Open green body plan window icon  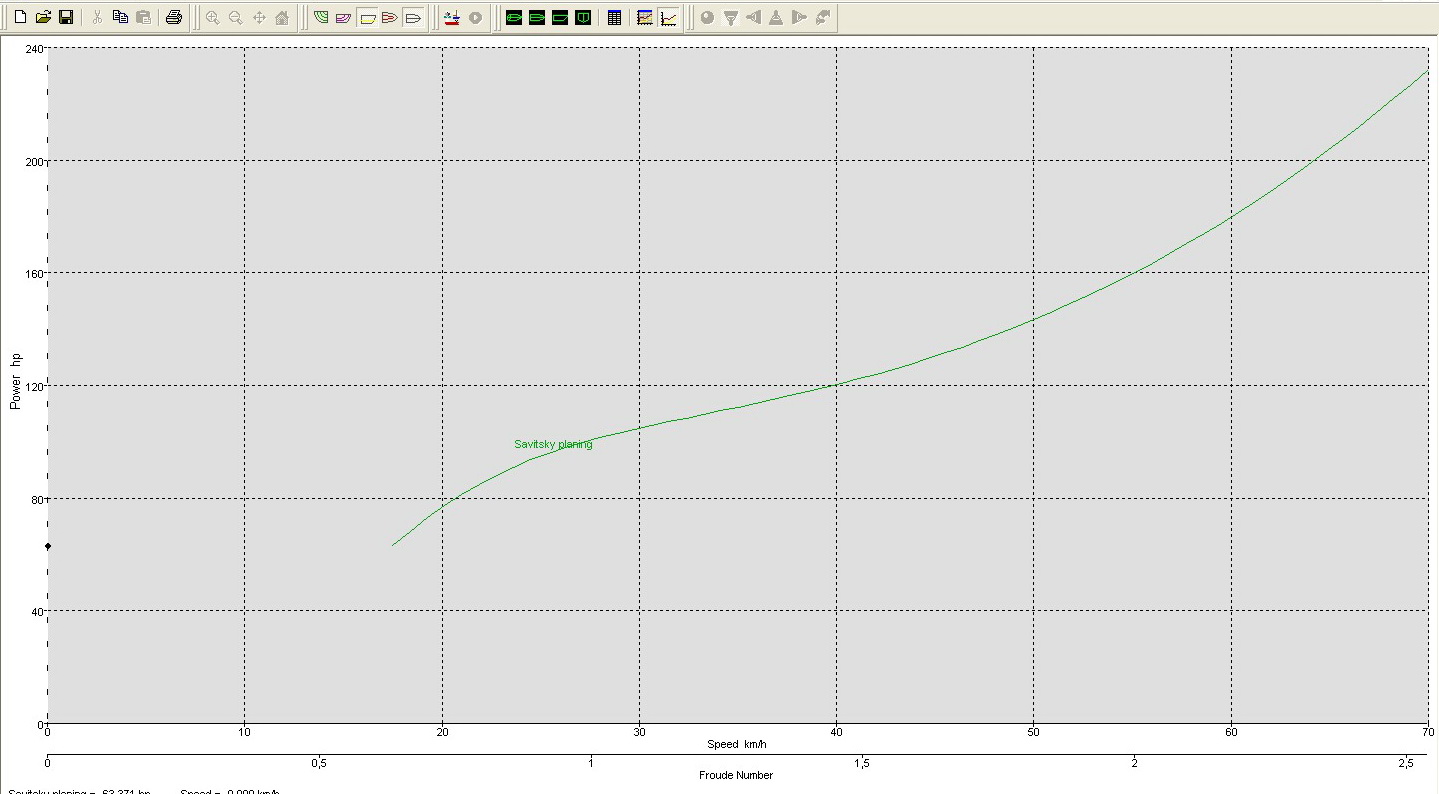pos(583,17)
